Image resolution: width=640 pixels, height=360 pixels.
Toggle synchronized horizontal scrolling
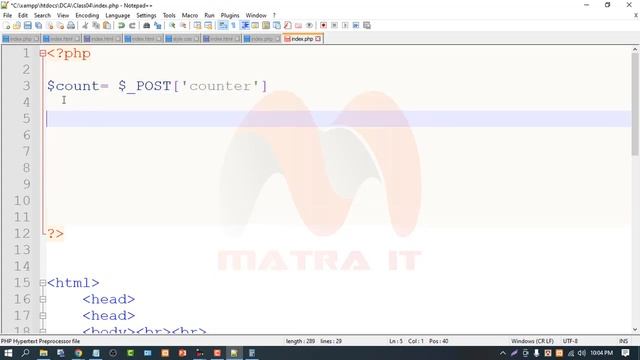tap(209, 25)
